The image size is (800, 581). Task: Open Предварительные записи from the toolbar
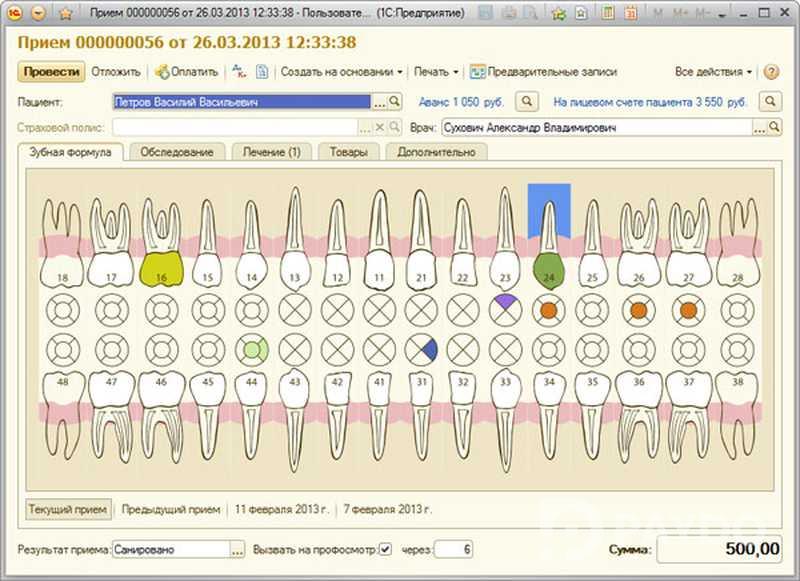543,72
